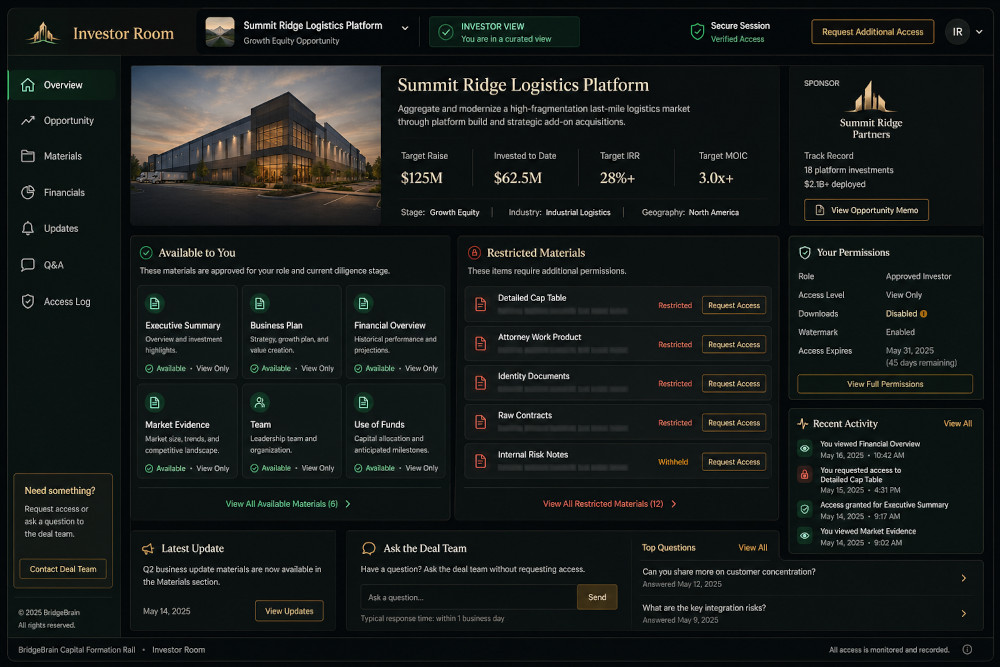Click the Detailed Cap Table file icon
This screenshot has width=1000, height=667.
click(481, 305)
